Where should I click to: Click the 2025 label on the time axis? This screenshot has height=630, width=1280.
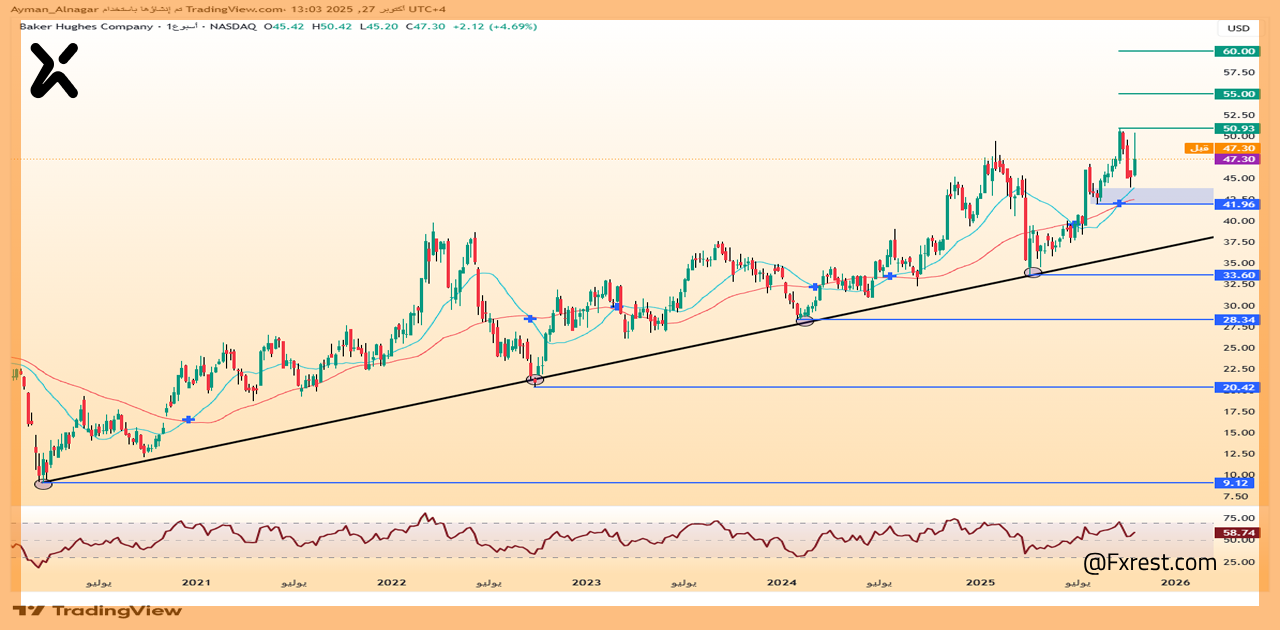[978, 582]
